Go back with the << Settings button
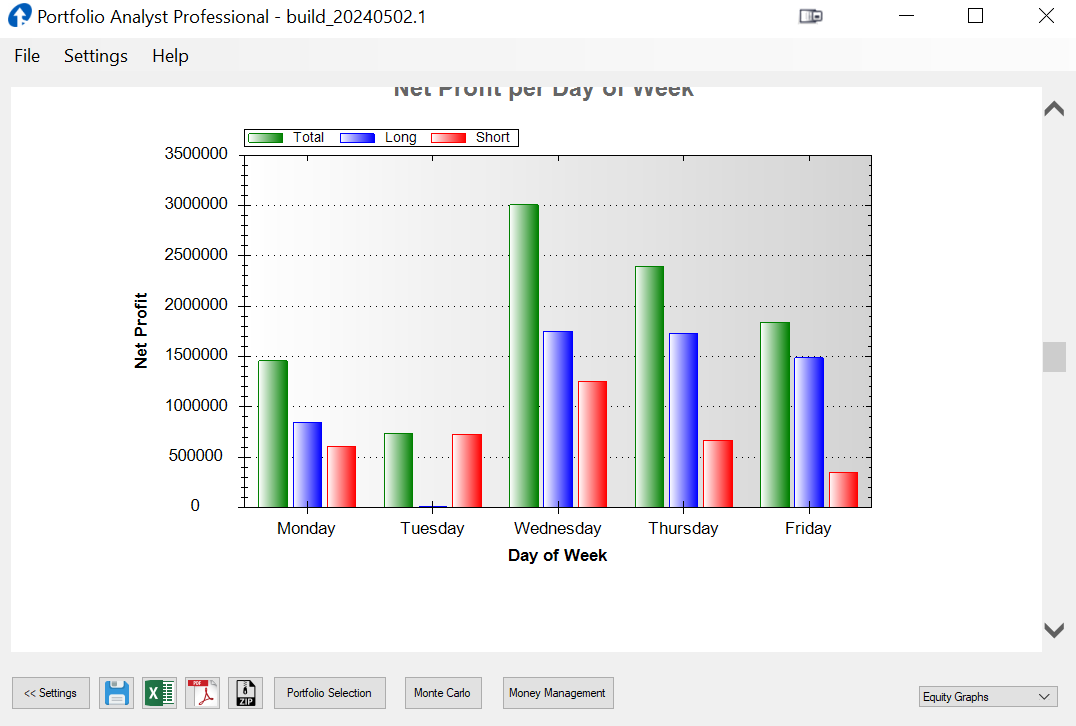This screenshot has height=726, width=1076. click(x=51, y=693)
